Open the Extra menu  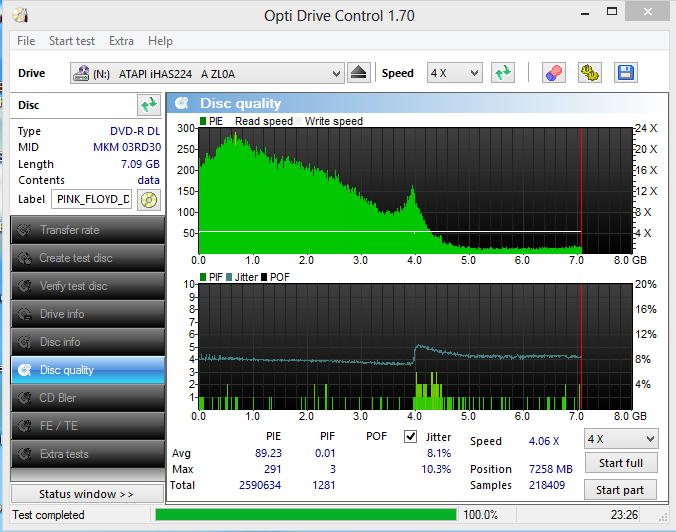[121, 41]
